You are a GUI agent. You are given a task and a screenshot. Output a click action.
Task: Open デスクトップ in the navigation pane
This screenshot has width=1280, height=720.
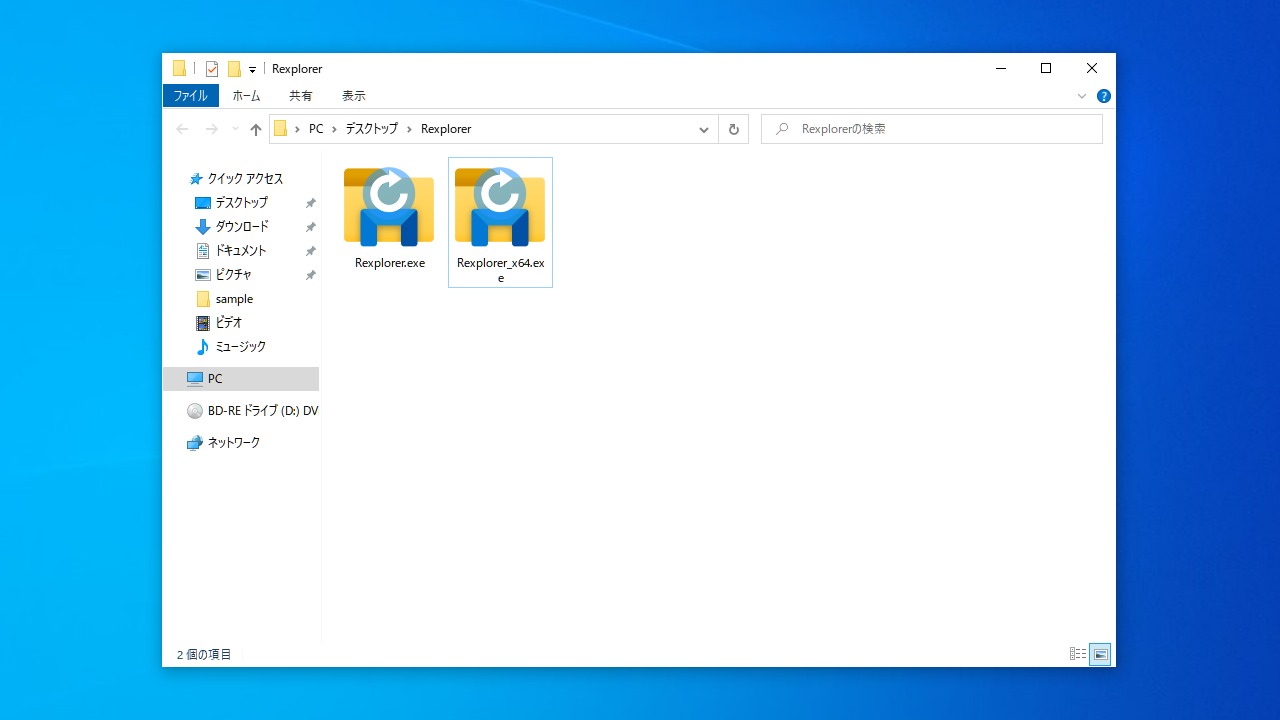point(242,203)
